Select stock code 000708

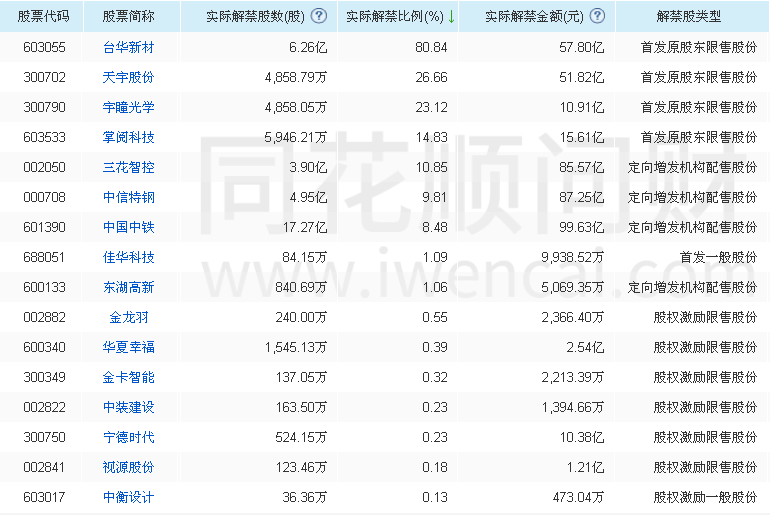point(44,197)
